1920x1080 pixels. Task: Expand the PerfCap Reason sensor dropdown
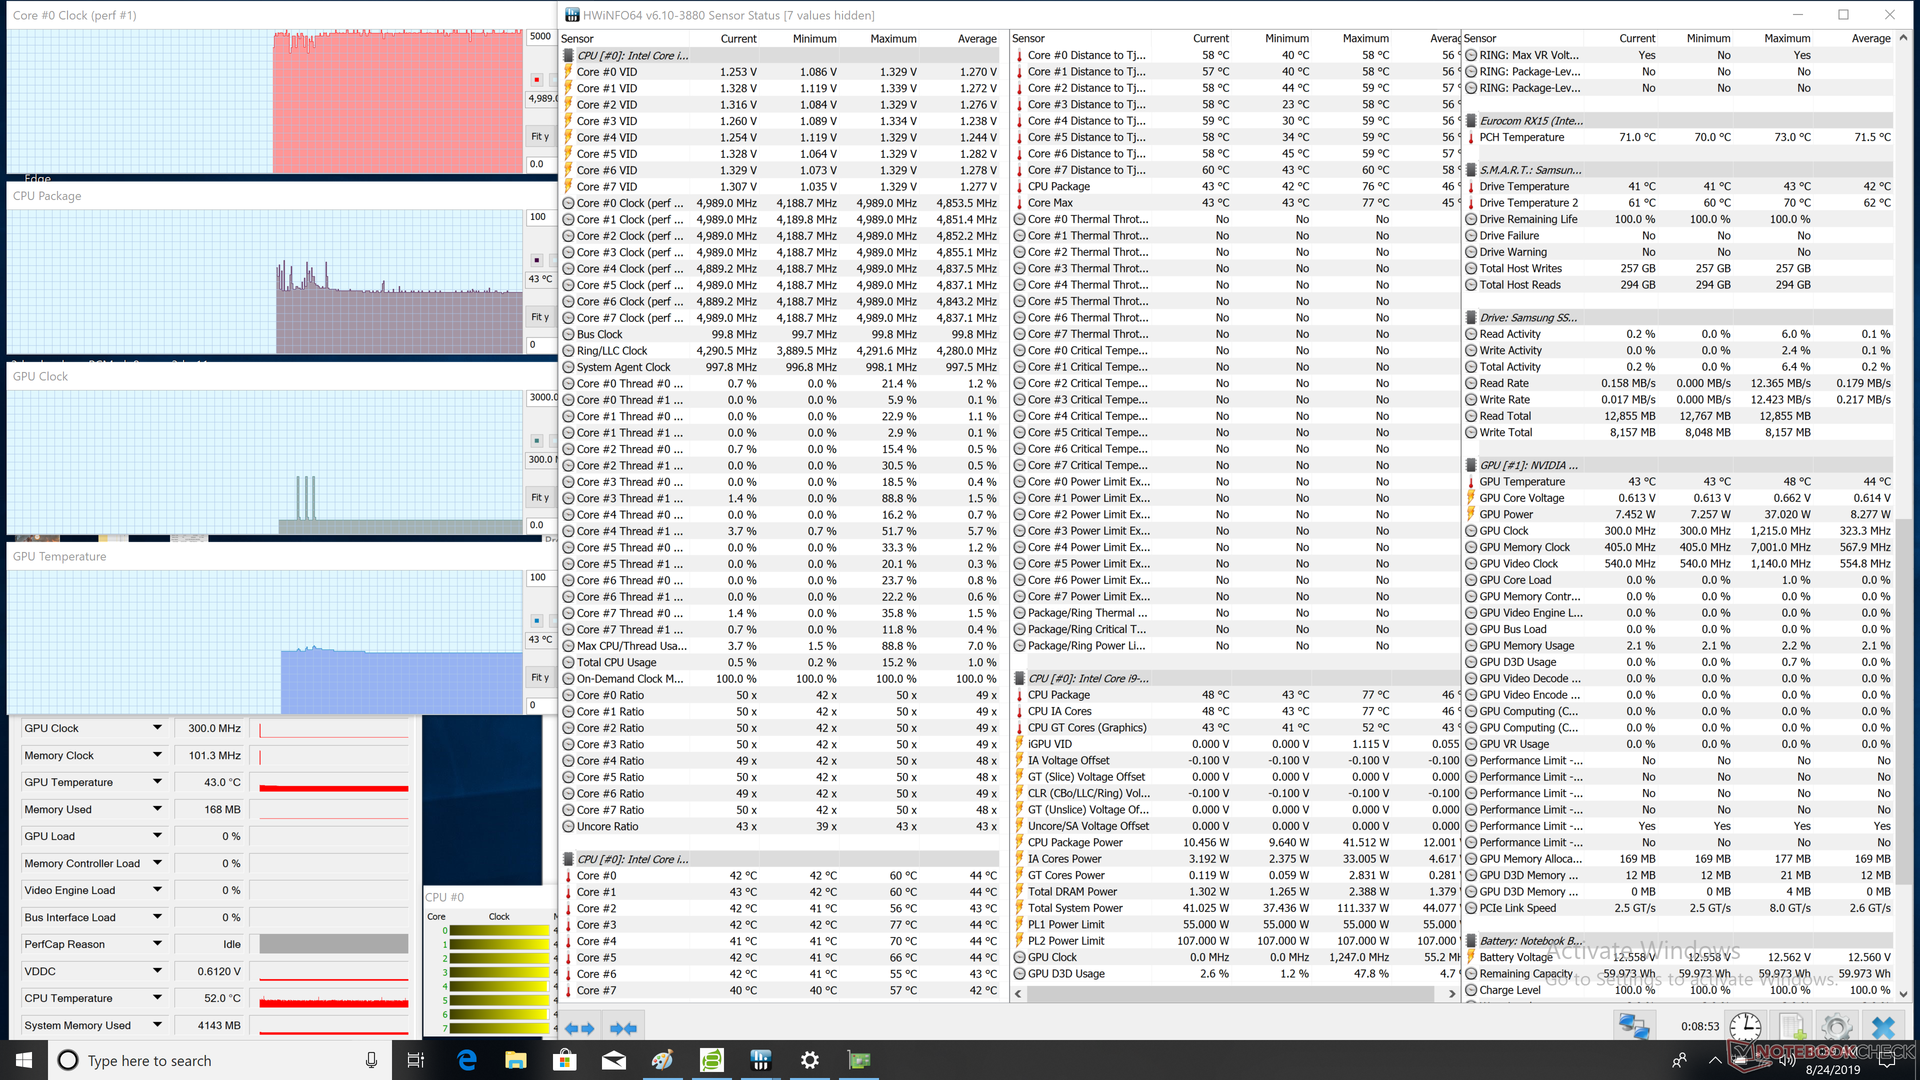point(157,944)
